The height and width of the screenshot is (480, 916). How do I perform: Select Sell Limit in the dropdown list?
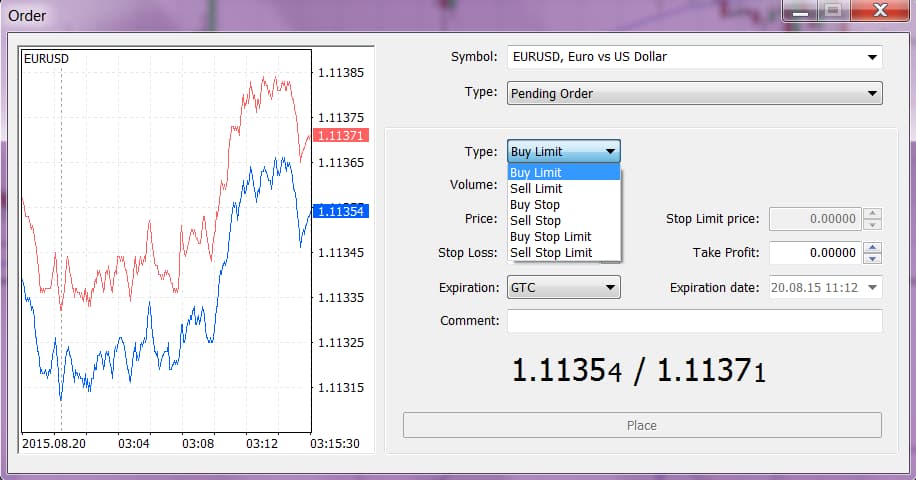point(564,189)
